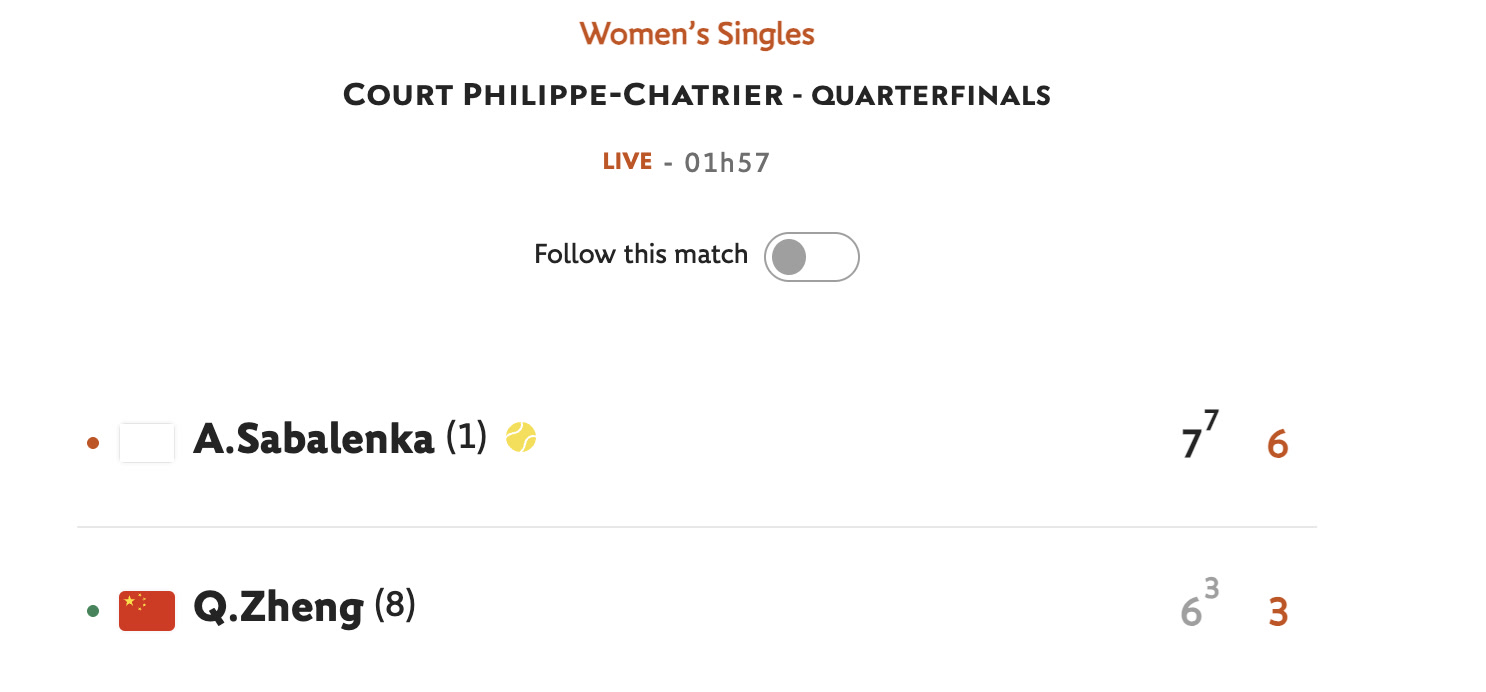Click Sabalenka's first set score 7

click(1190, 444)
